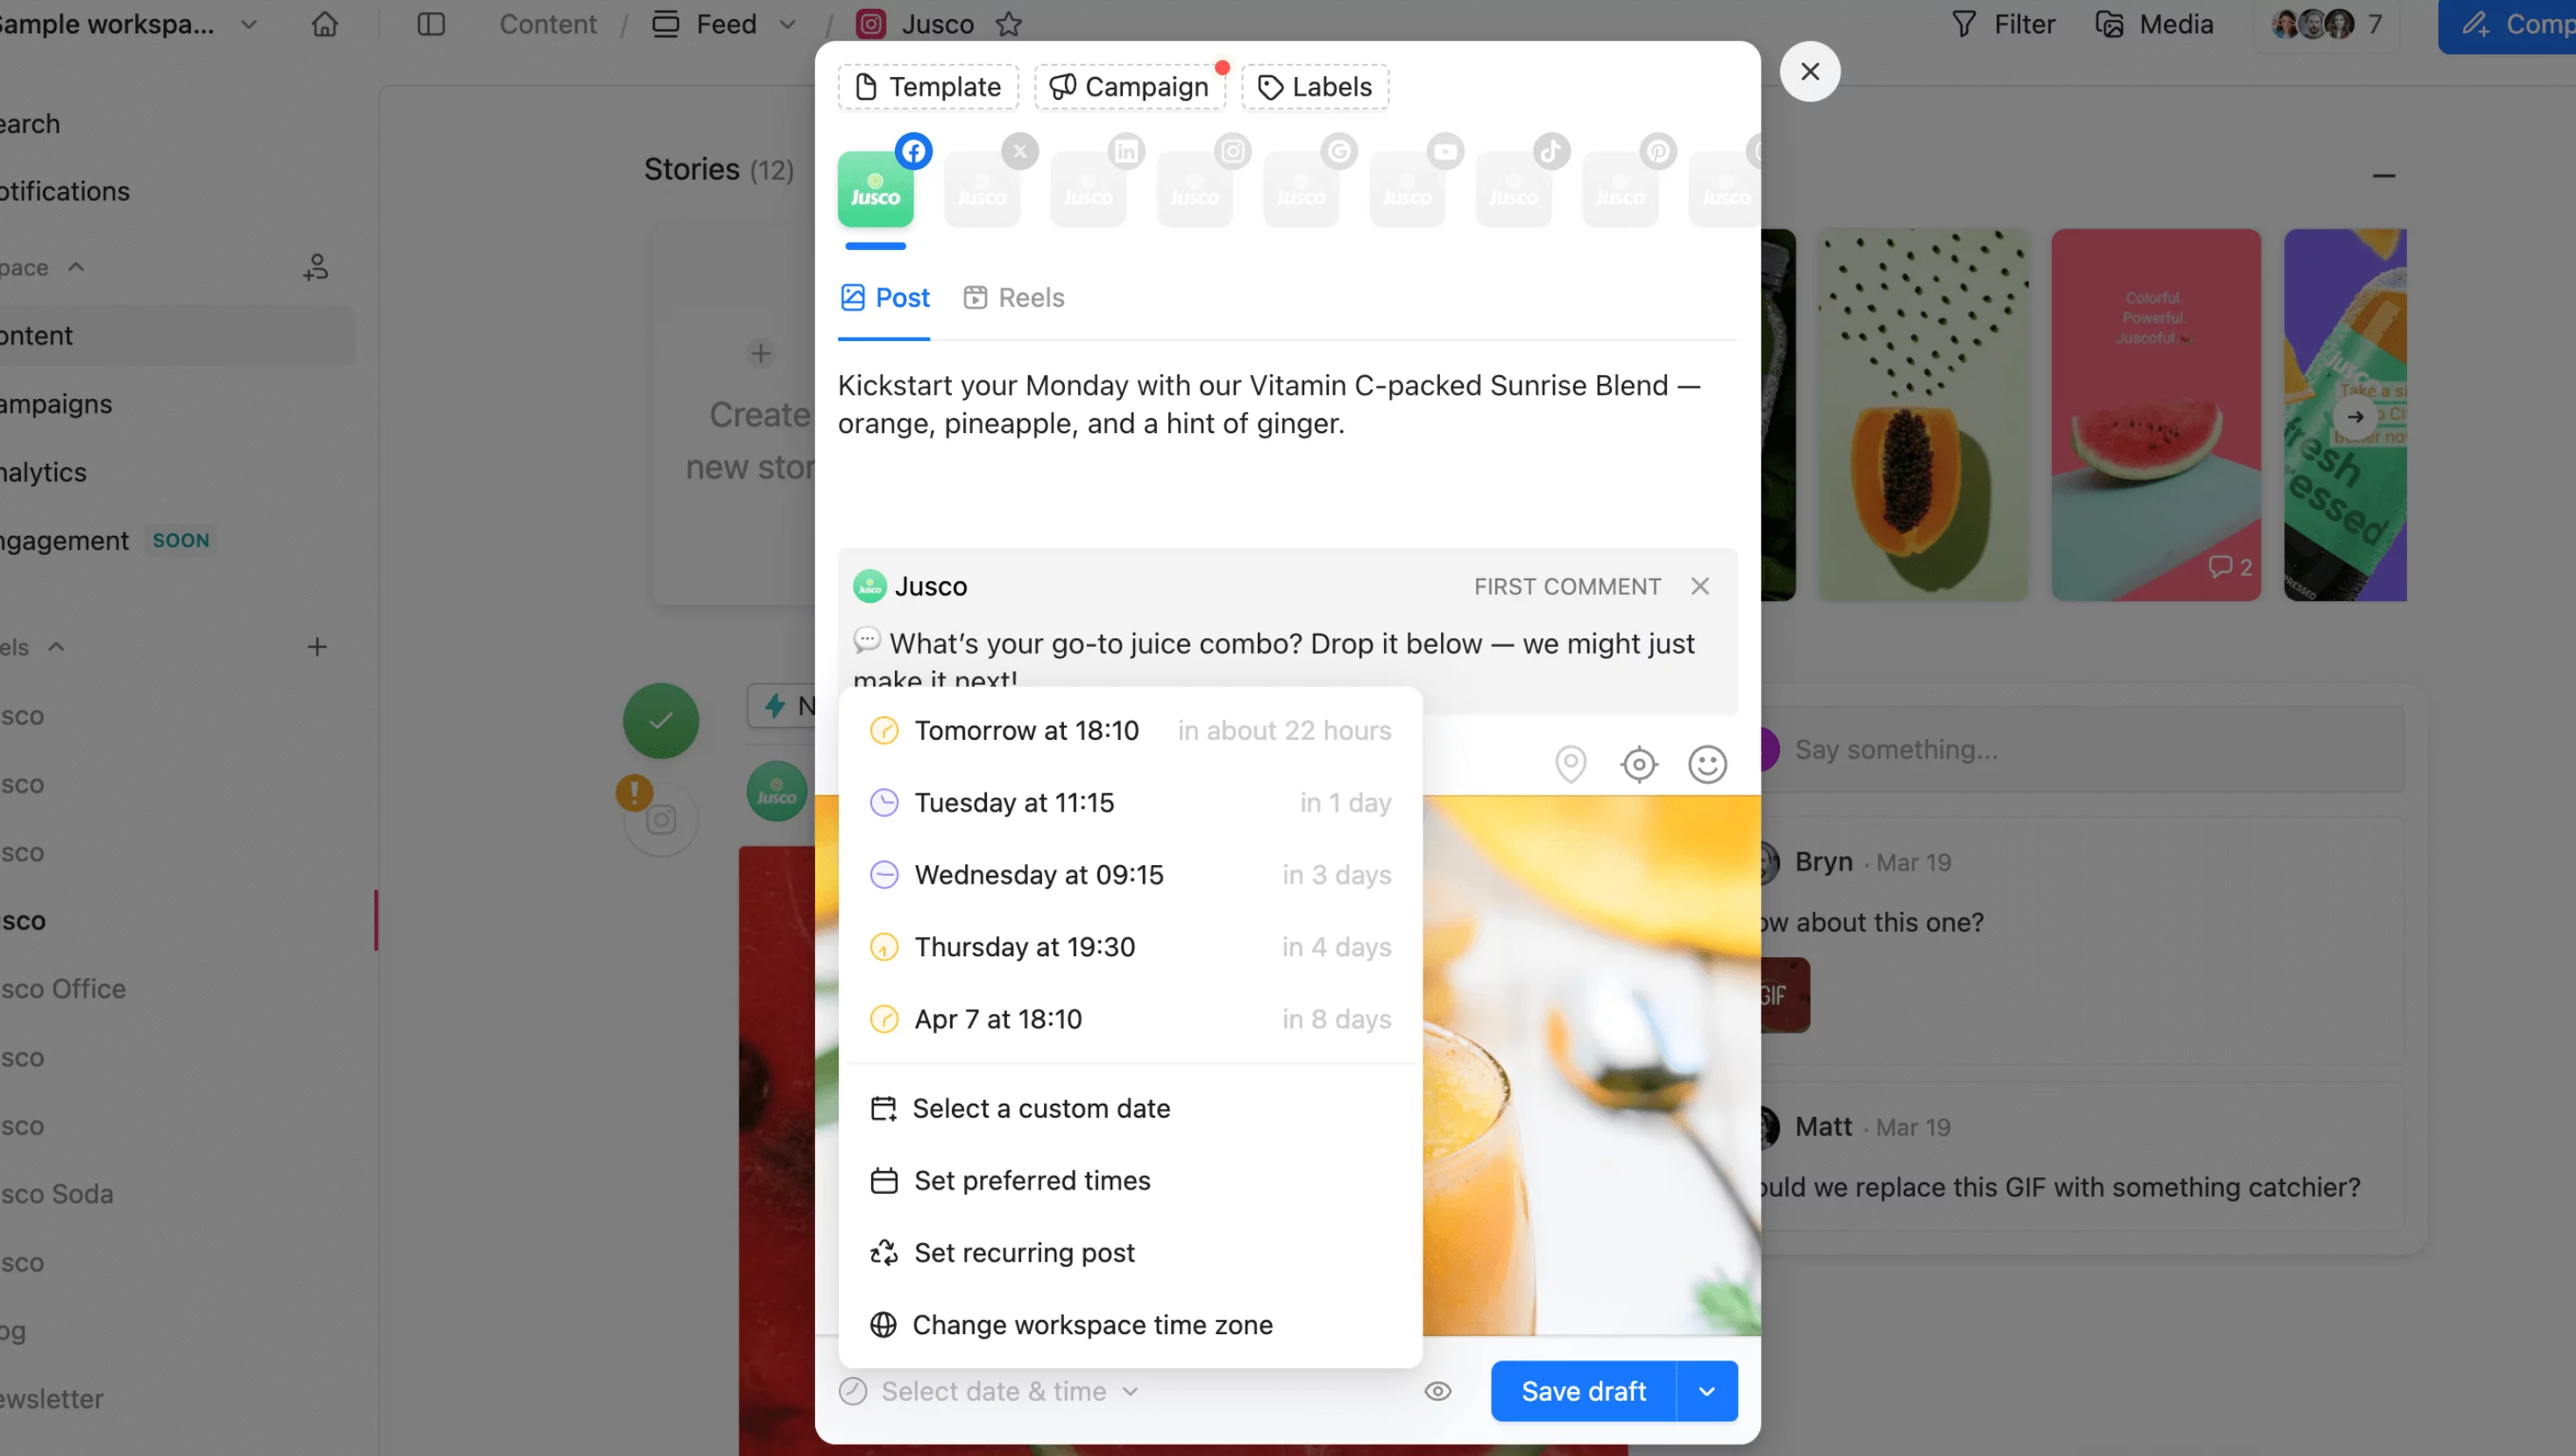
Task: Open the Media library
Action: pyautogui.click(x=2155, y=24)
